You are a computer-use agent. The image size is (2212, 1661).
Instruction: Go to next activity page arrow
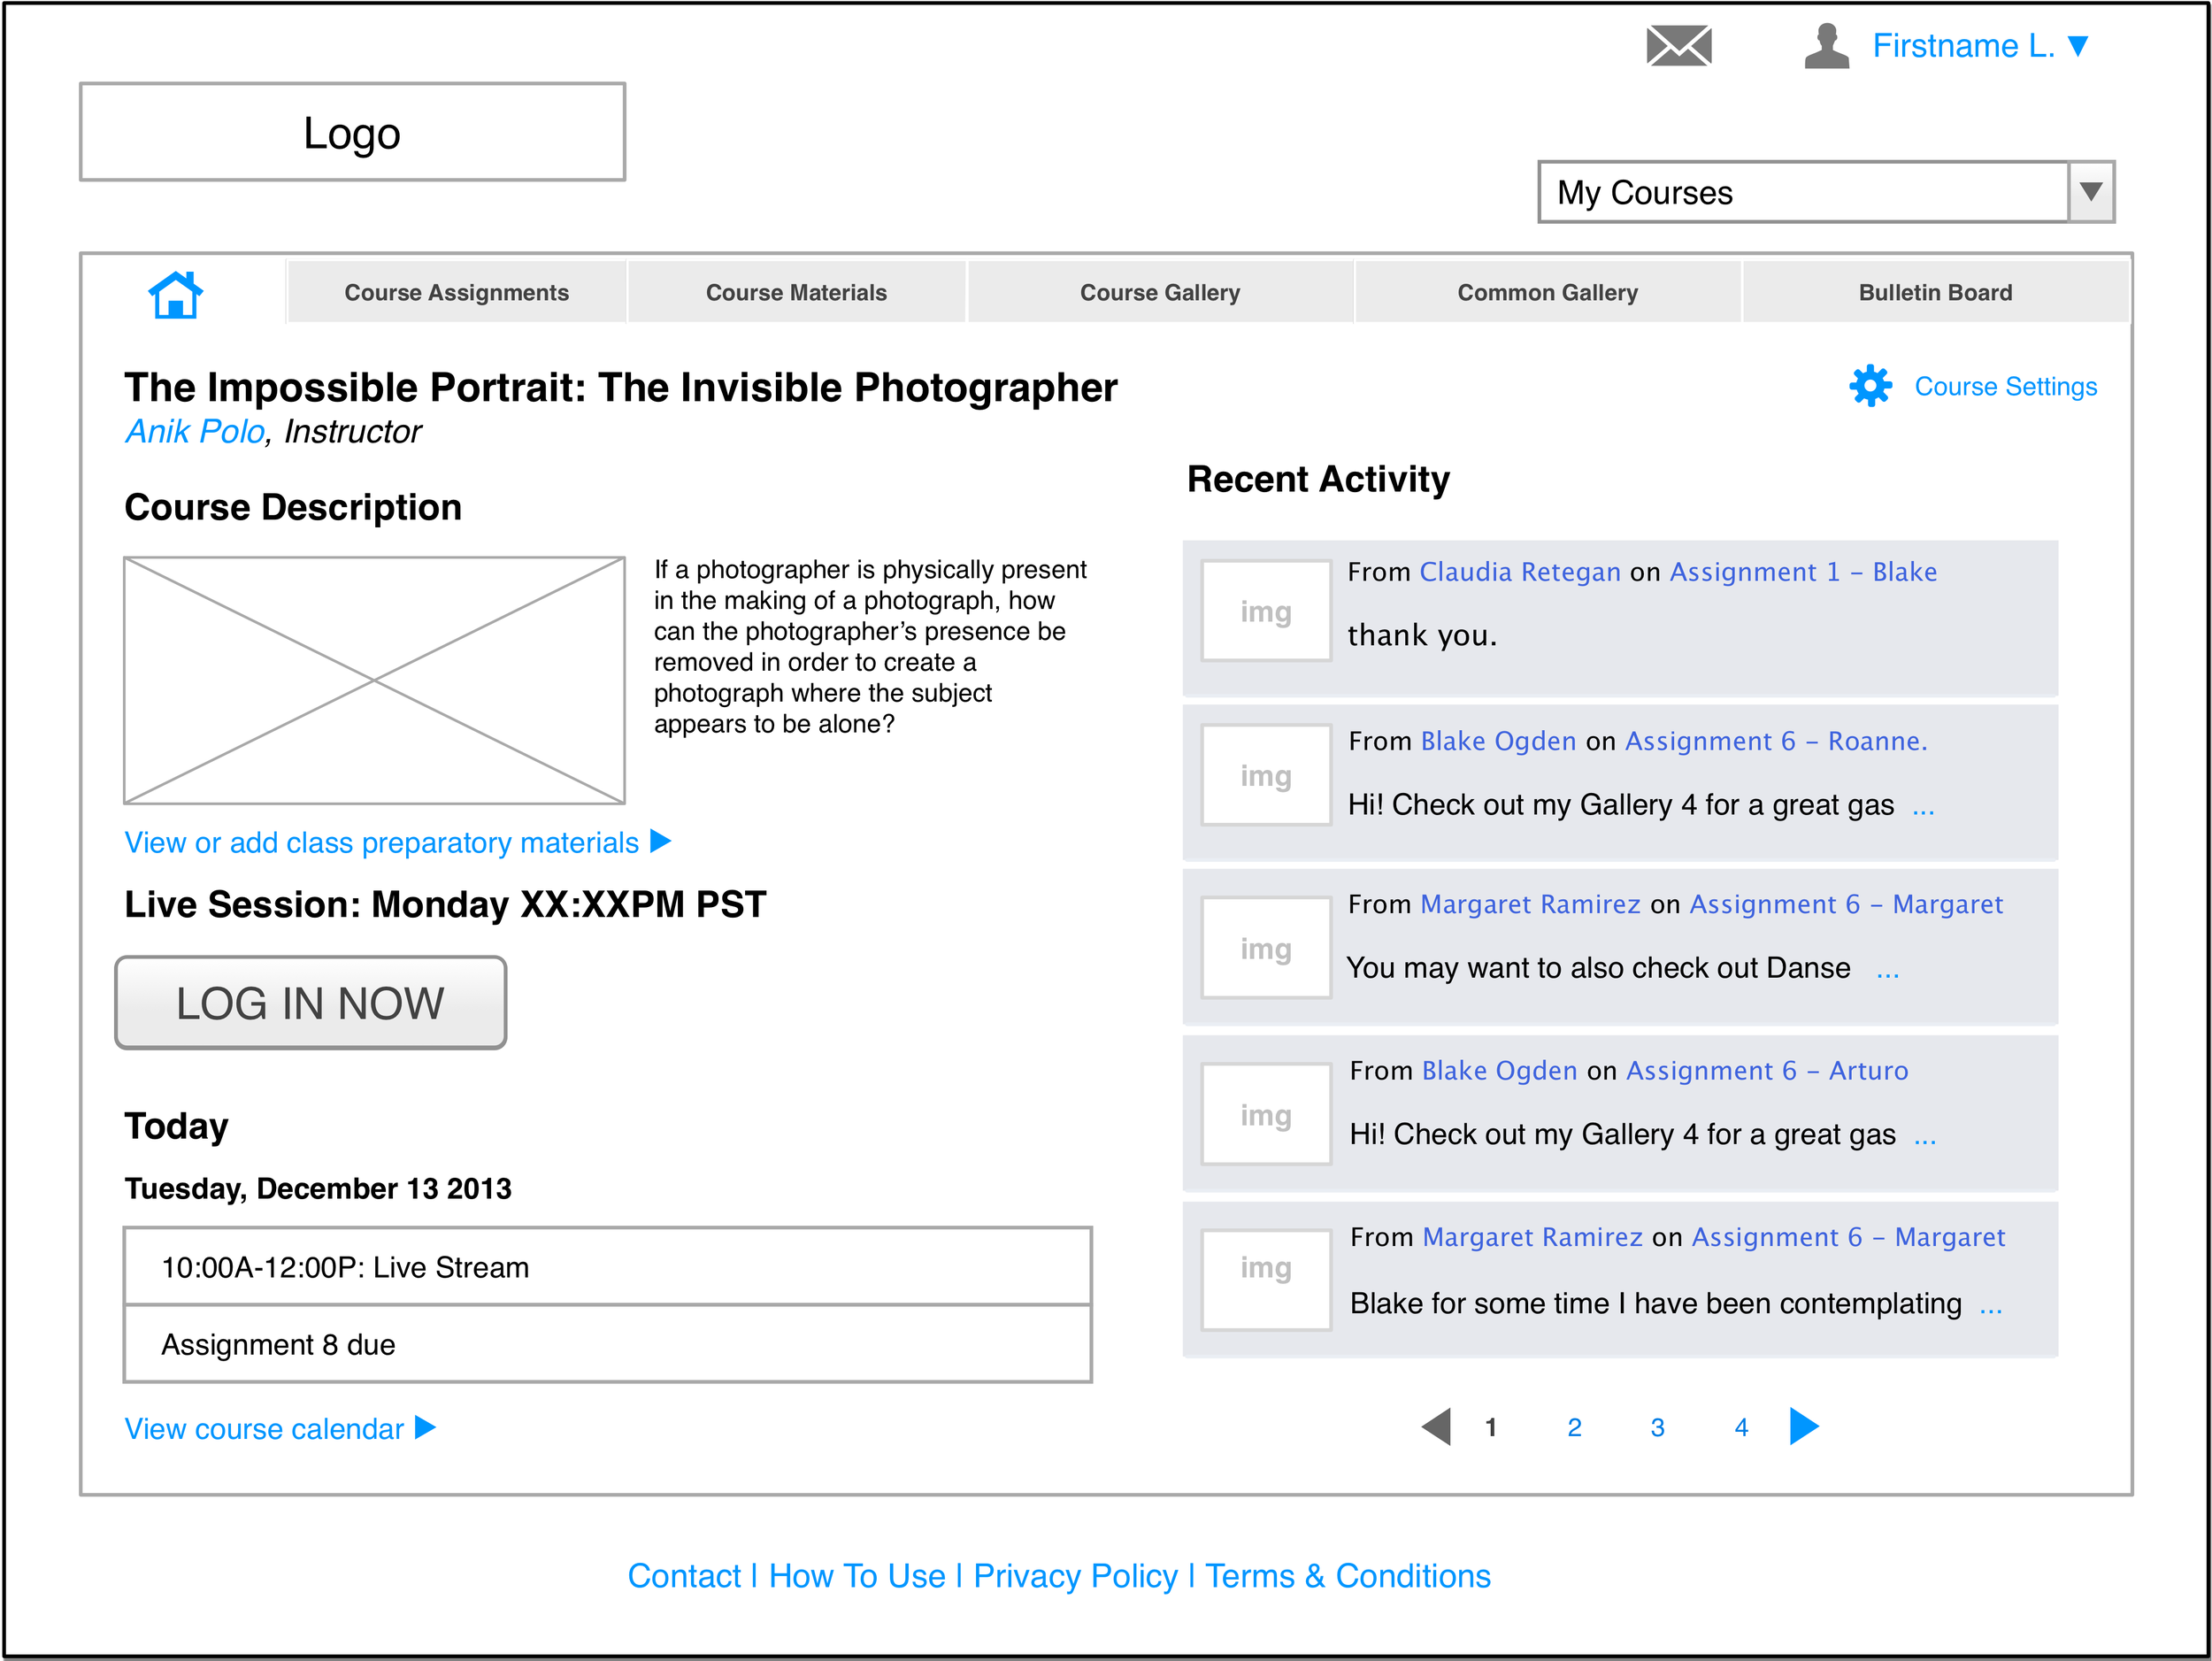tap(1803, 1426)
